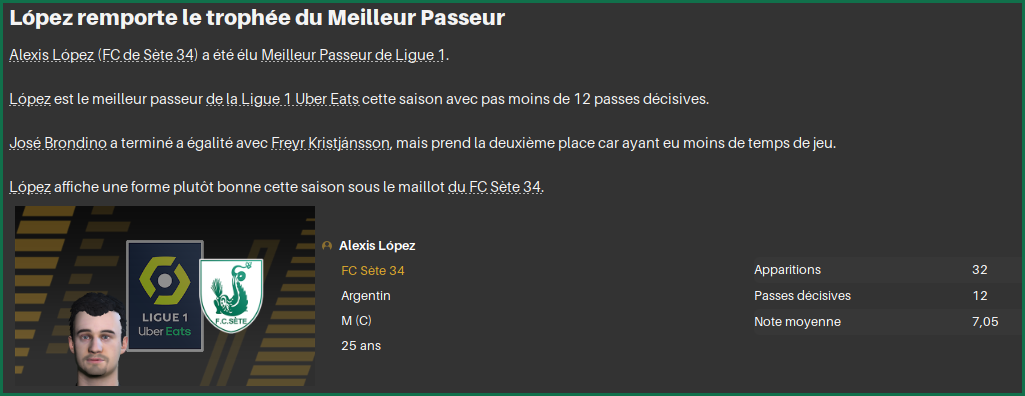Click the Argentin nationality text
The height and width of the screenshot is (396, 1025).
[x=366, y=296]
